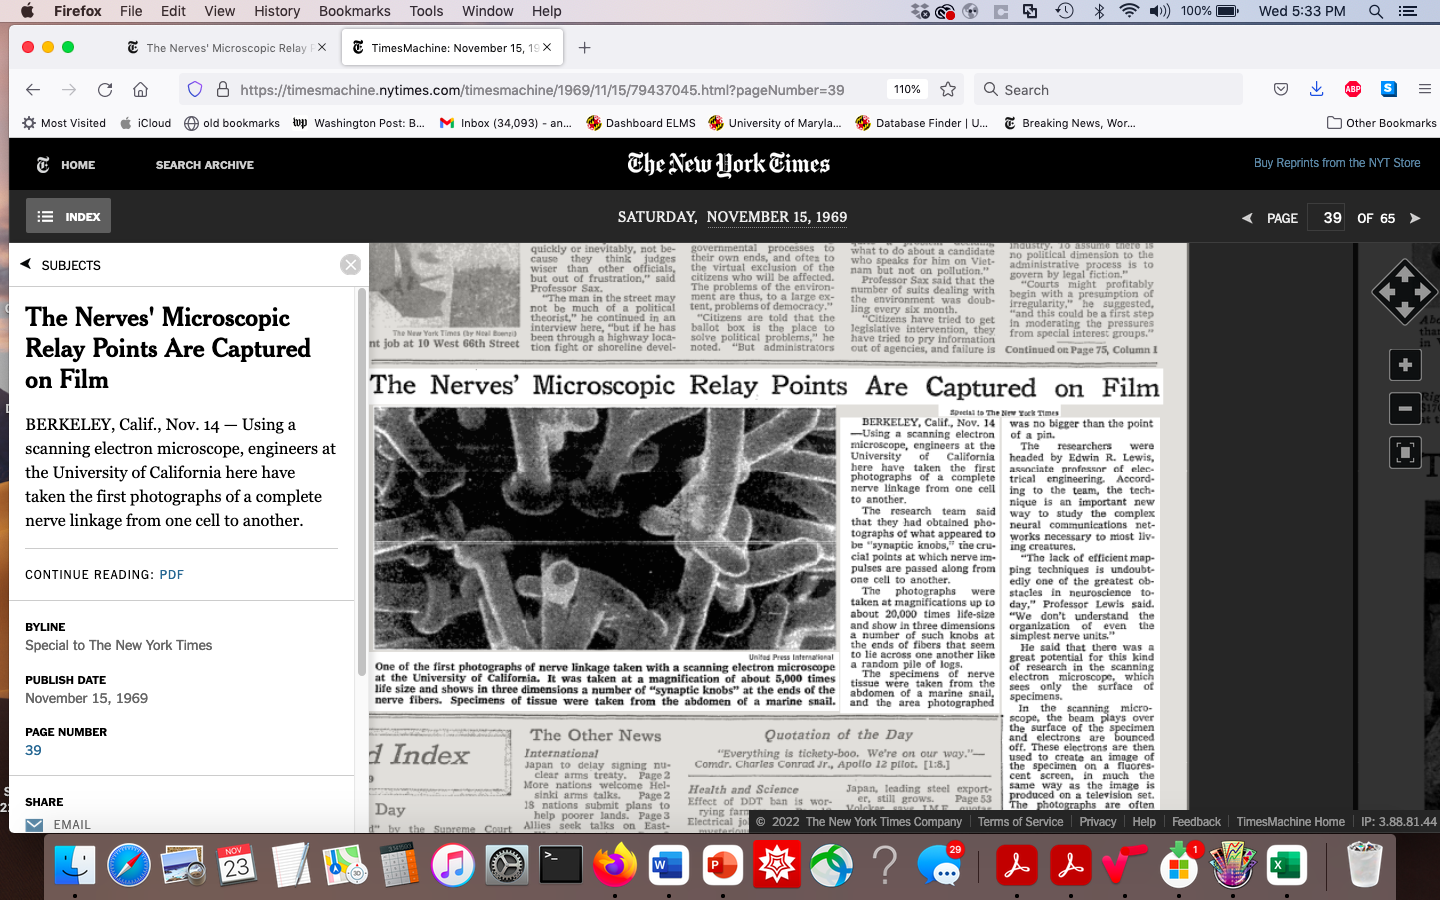Save page to Pocket icon
This screenshot has width=1440, height=900.
(1280, 89)
